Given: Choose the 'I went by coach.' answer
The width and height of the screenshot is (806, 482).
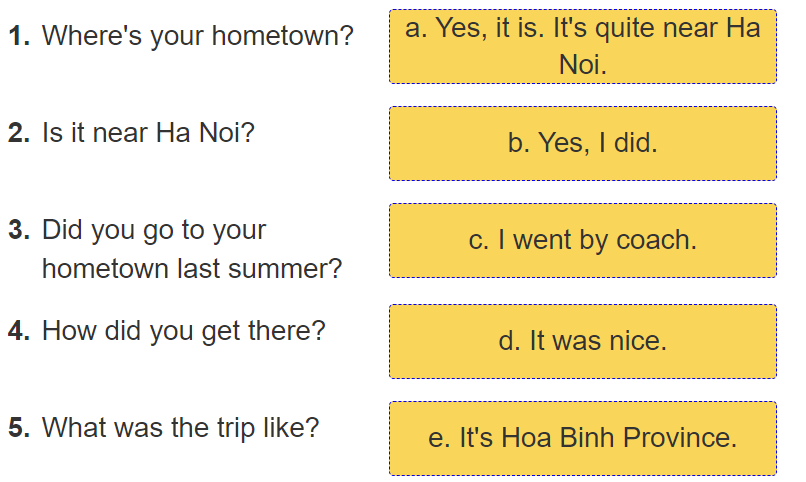Looking at the screenshot, I should 582,240.
